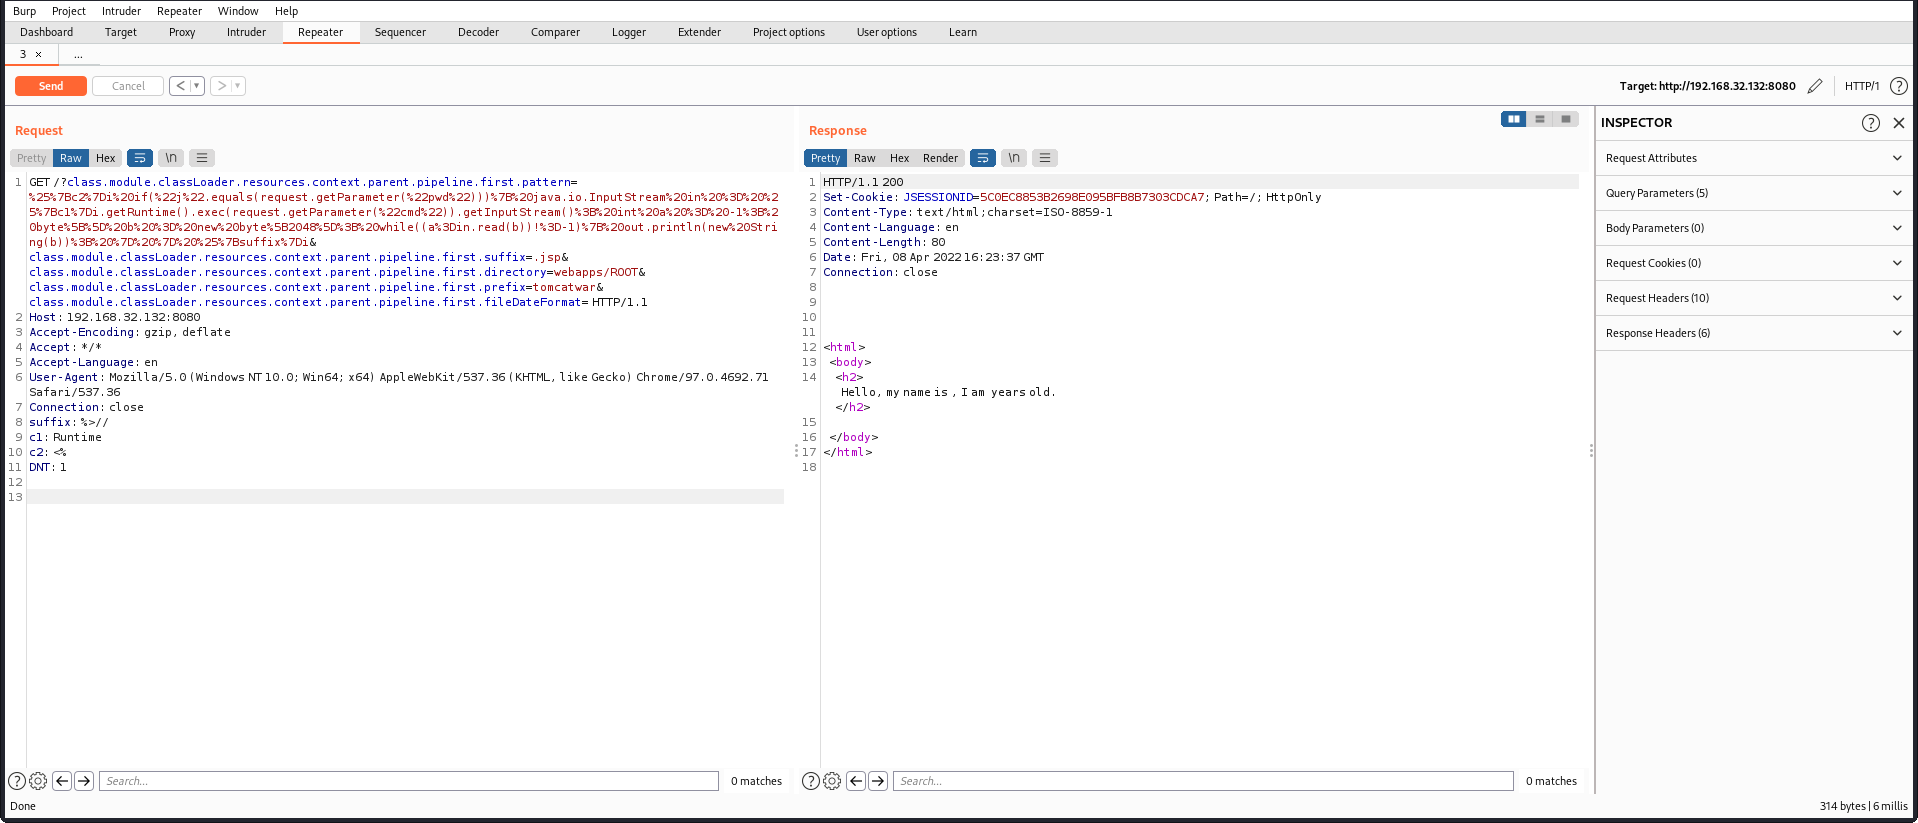The image size is (1918, 823).
Task: Select request Pretty view
Action: tap(31, 158)
